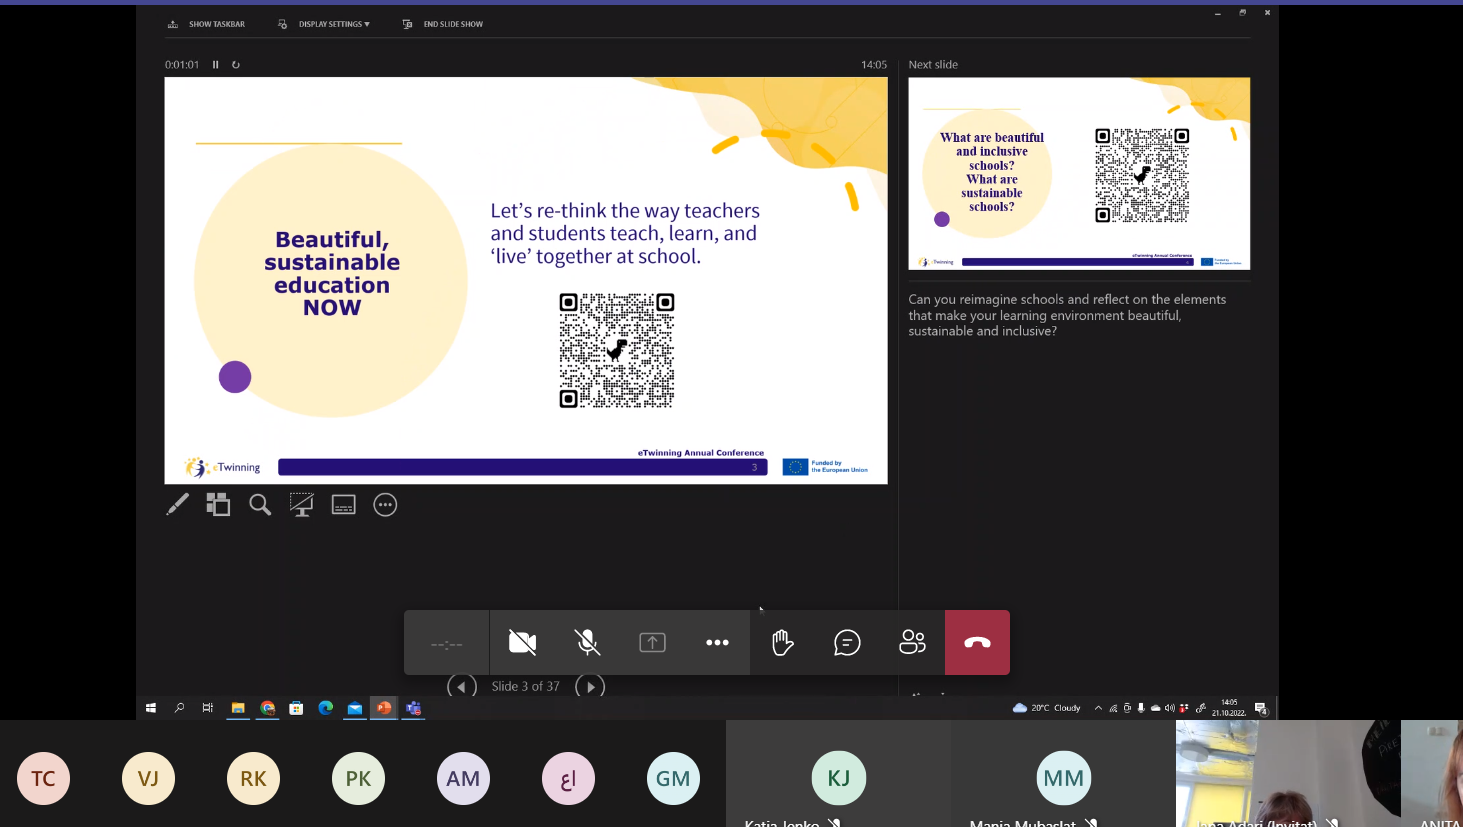Toggle black out slide show

(301, 505)
